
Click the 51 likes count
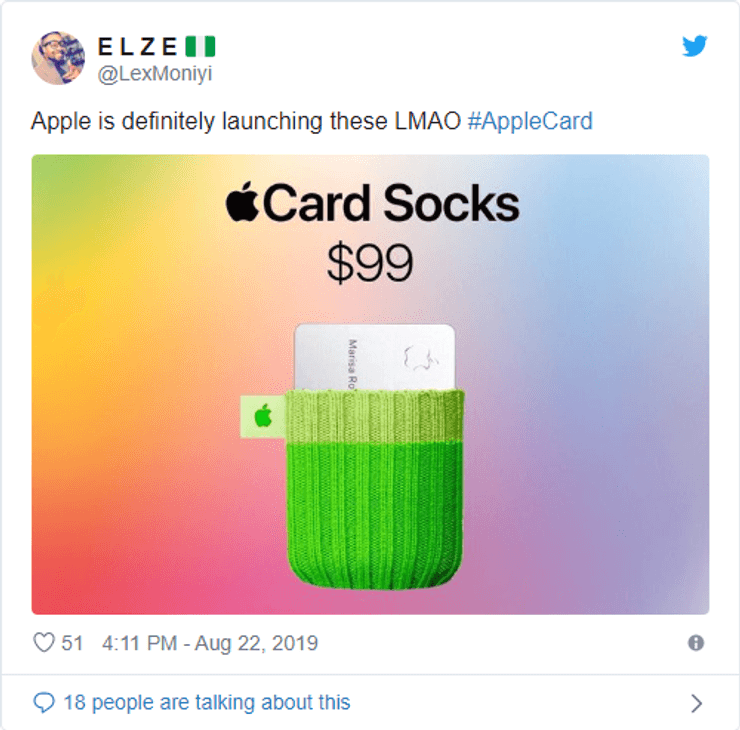72,643
